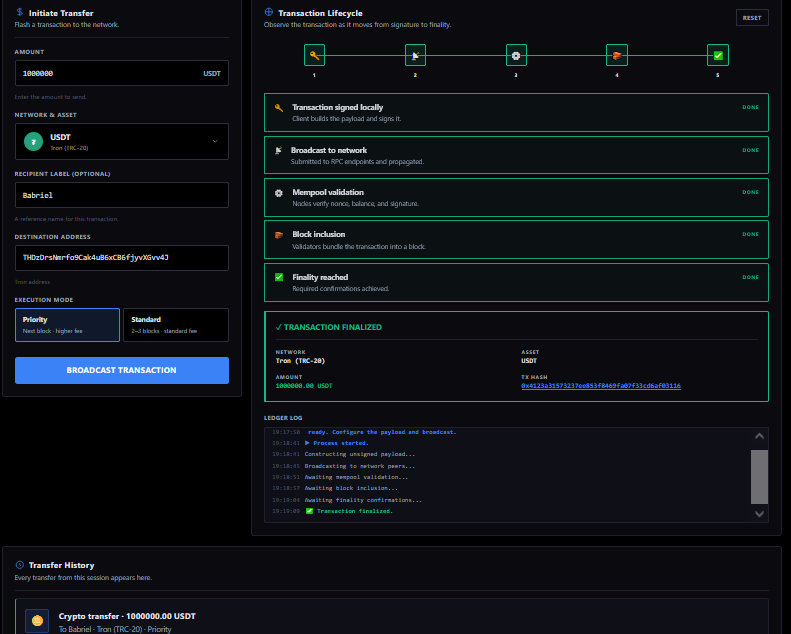This screenshot has height=634, width=791.
Task: Click the 'Awaiting mempool validation...' log line
Action: click(x=356, y=477)
